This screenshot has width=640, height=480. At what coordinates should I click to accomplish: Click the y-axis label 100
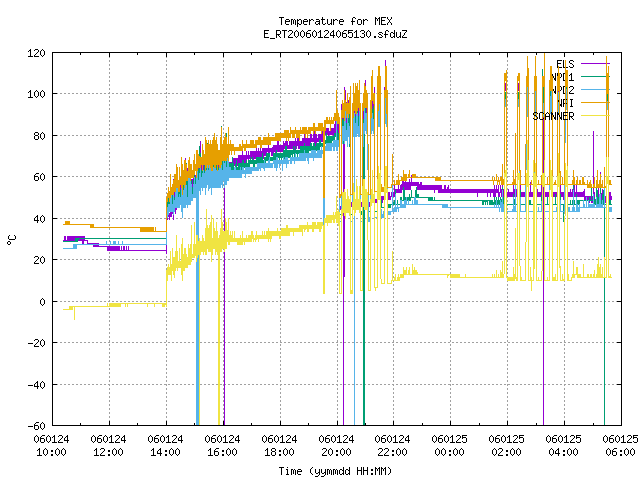click(36, 94)
